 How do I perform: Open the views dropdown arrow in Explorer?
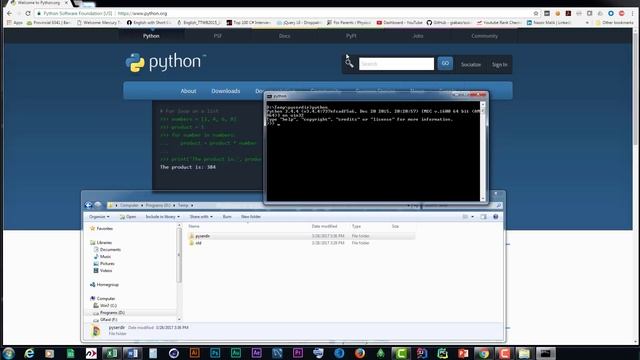[473, 217]
